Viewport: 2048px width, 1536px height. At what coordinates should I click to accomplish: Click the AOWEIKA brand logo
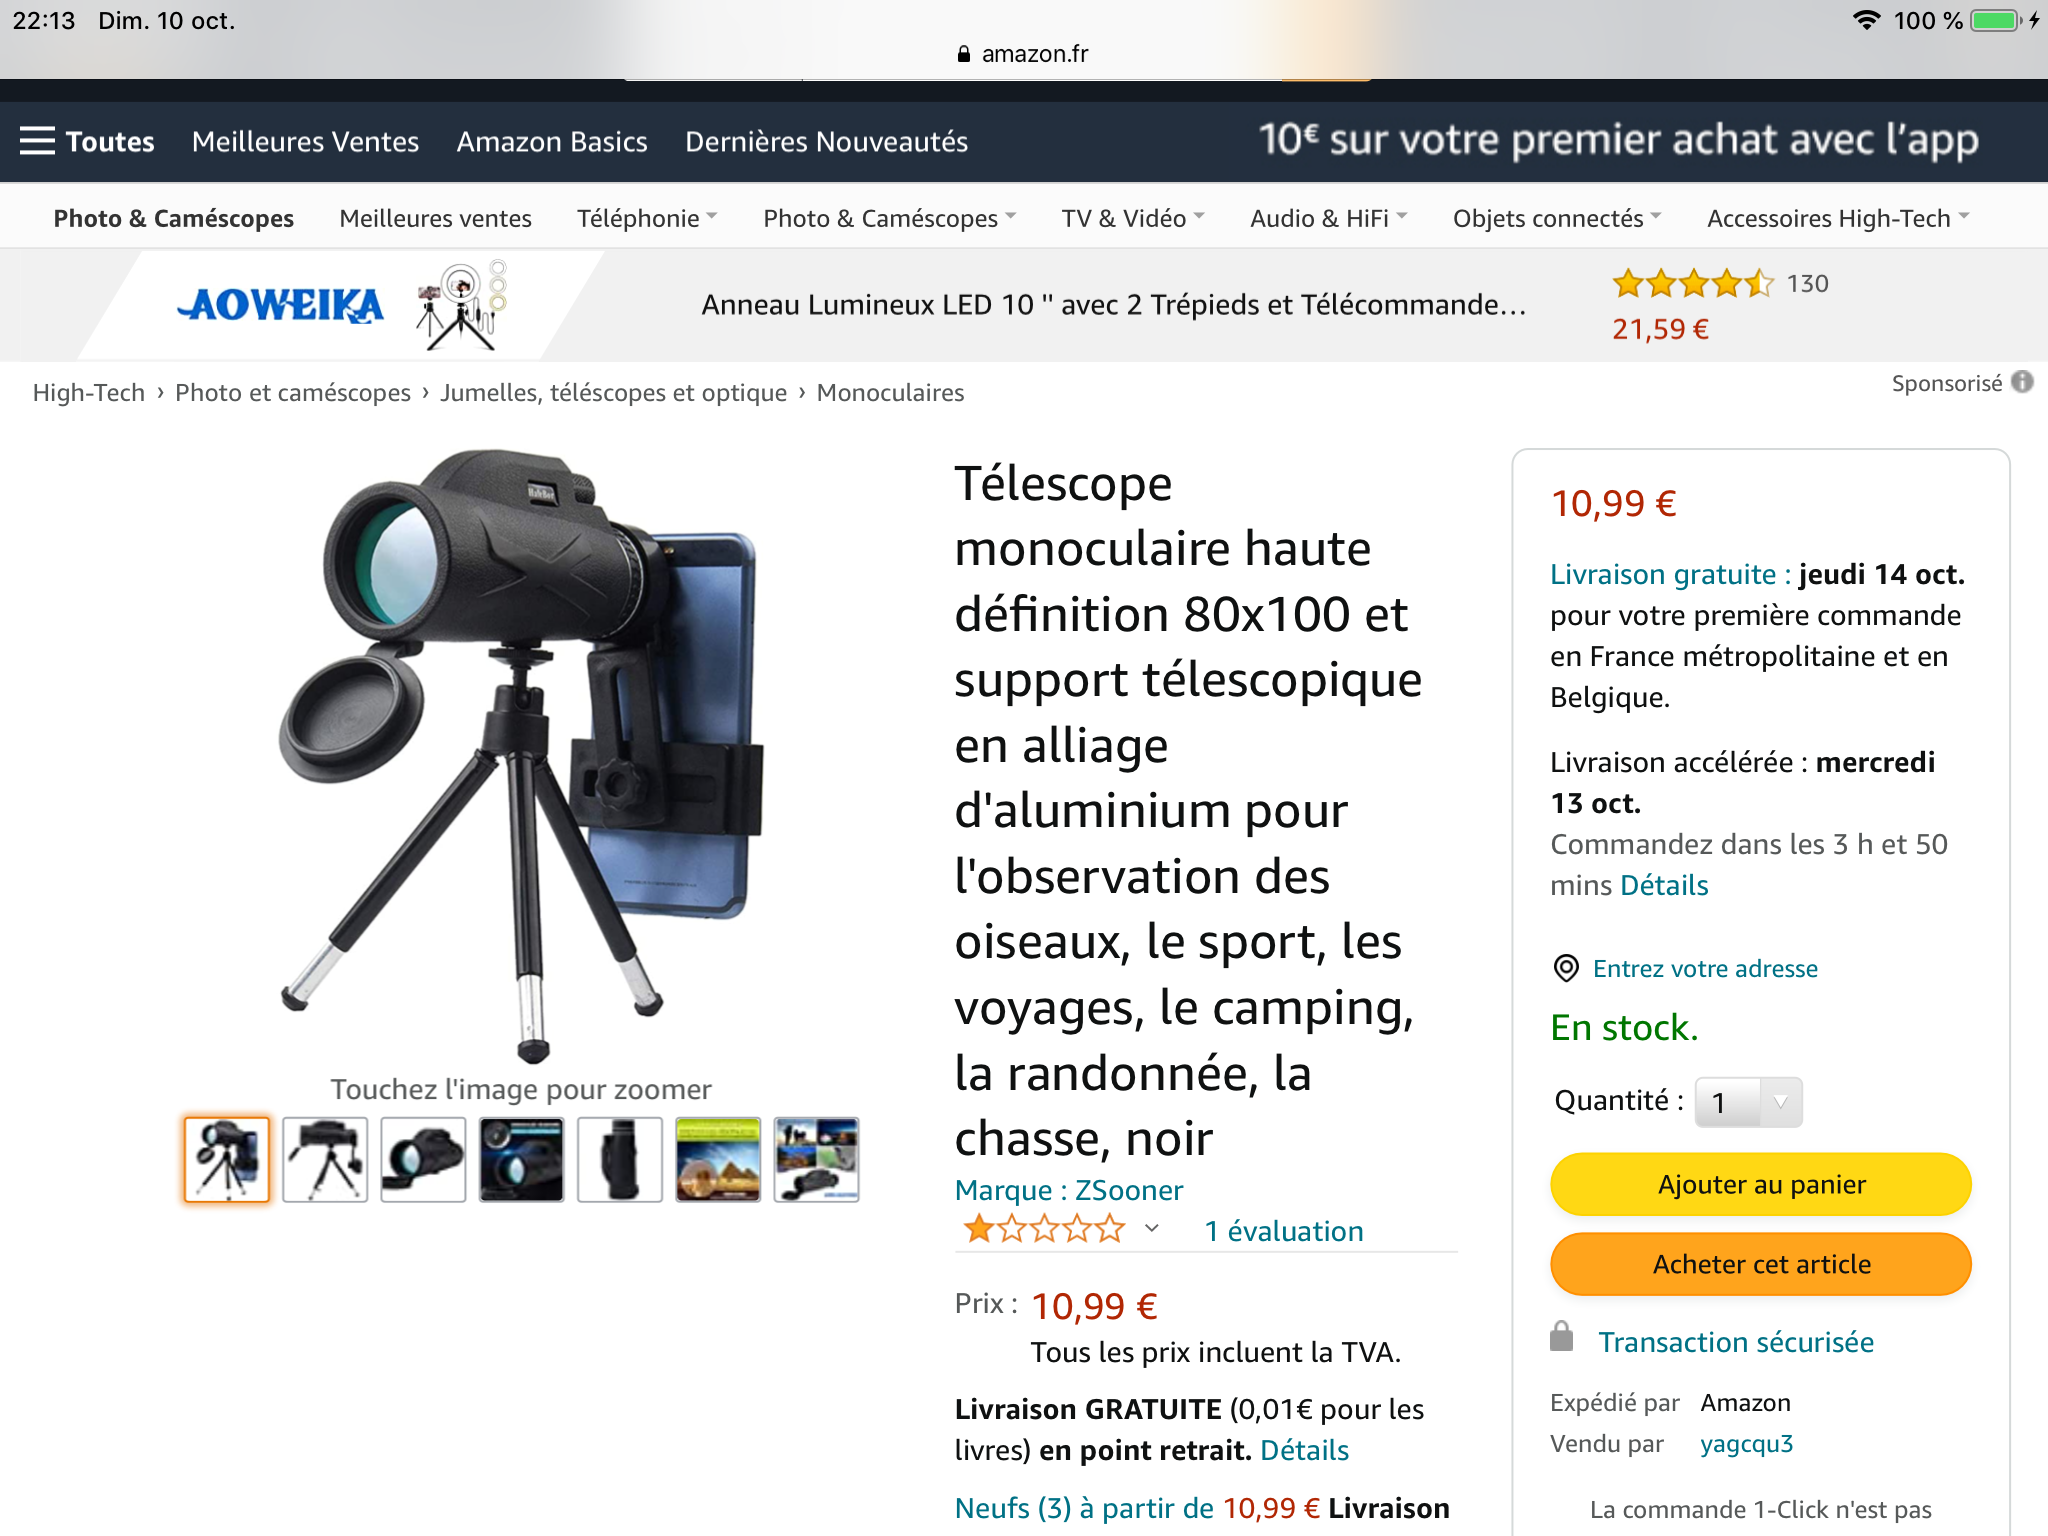[x=280, y=305]
